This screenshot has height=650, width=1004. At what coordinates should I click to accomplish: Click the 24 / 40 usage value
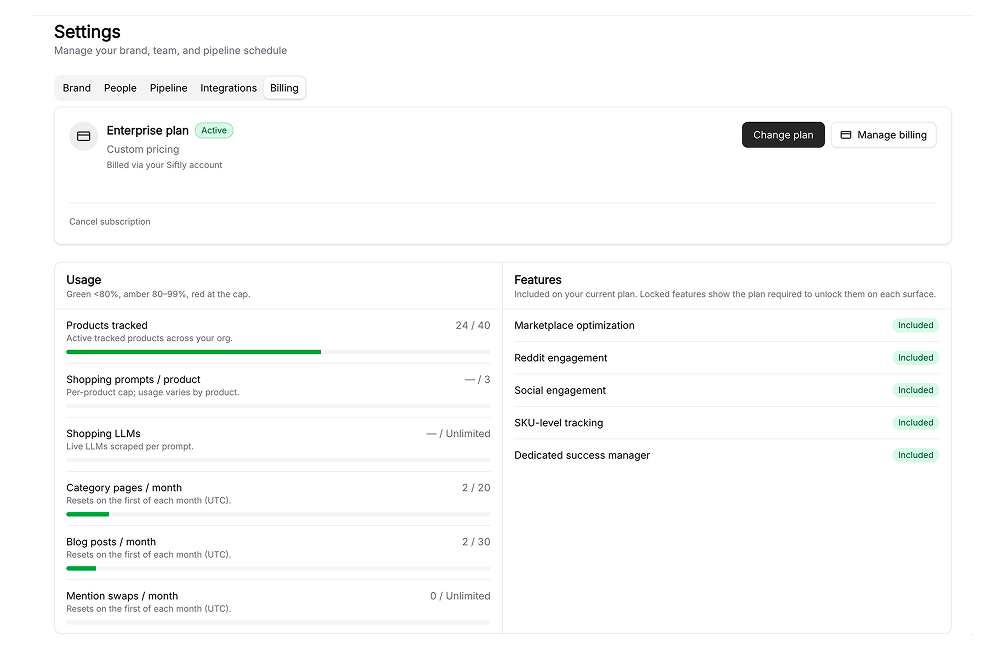473,325
